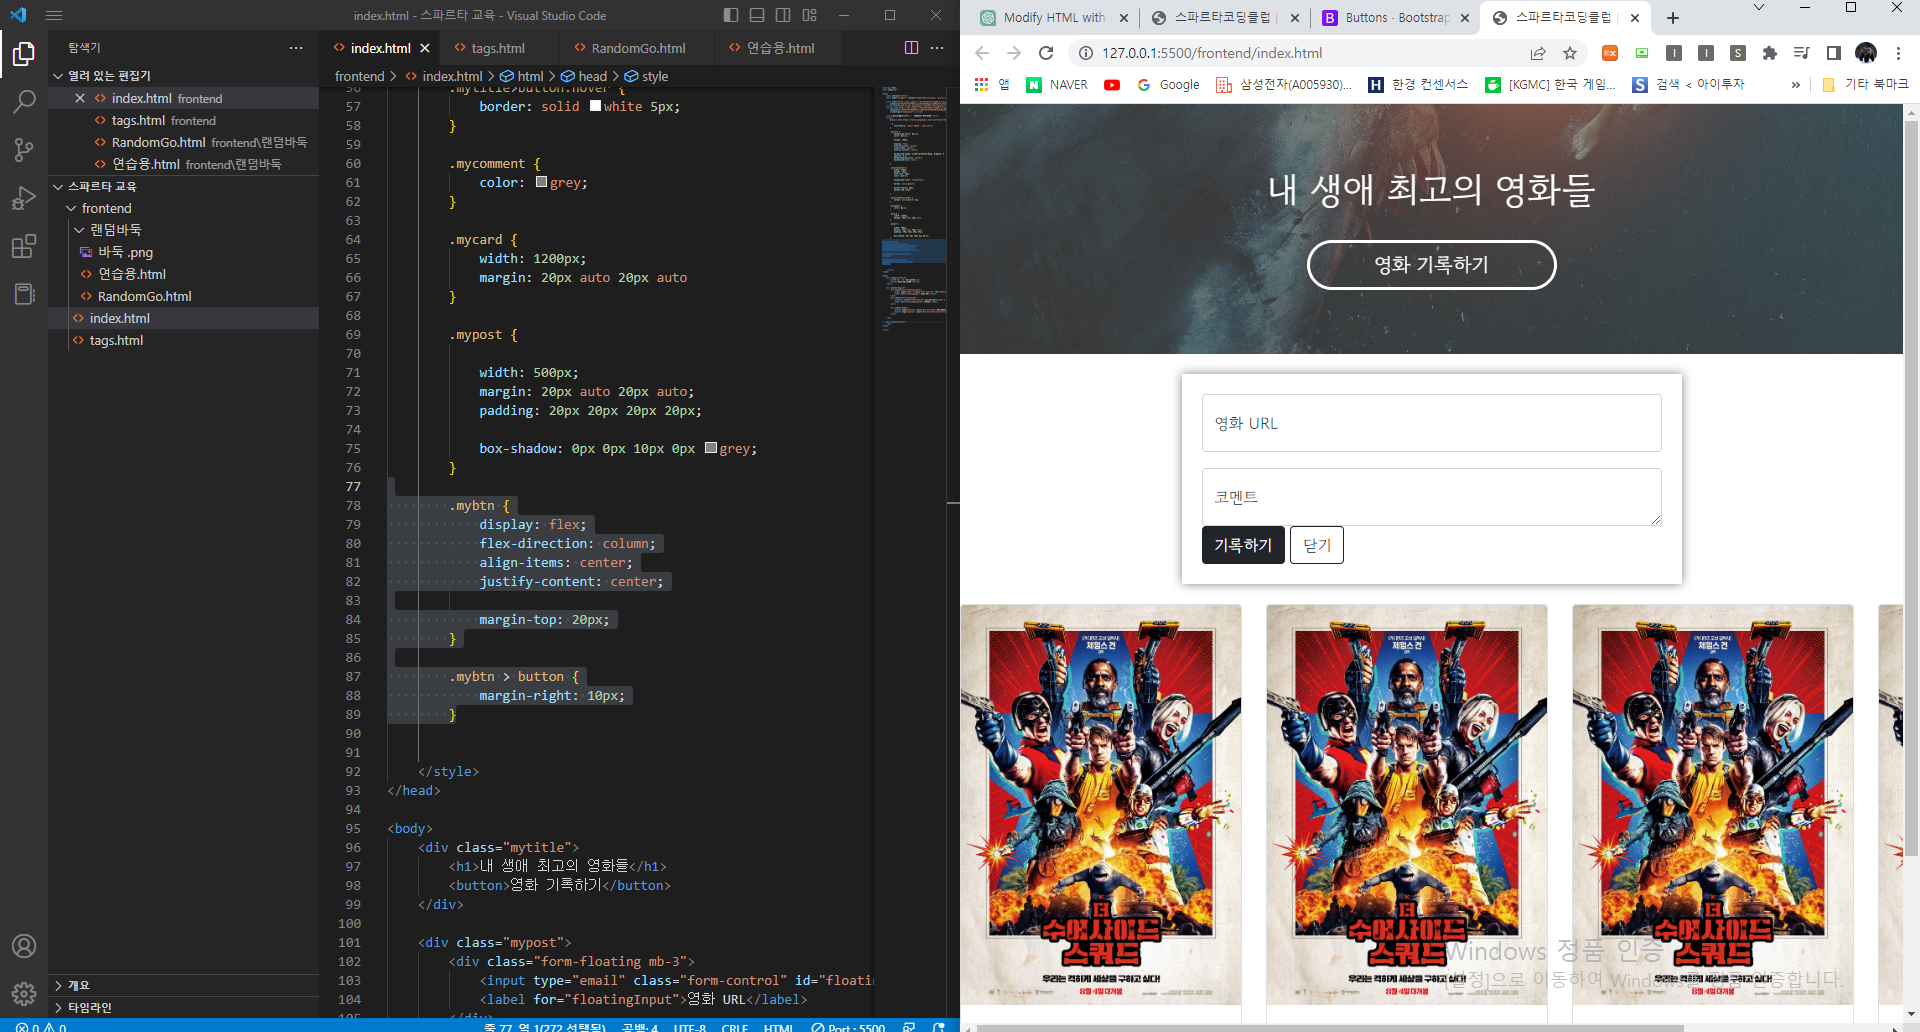Open the Chrome profile avatar
This screenshot has height=1032, width=1920.
click(x=1866, y=53)
